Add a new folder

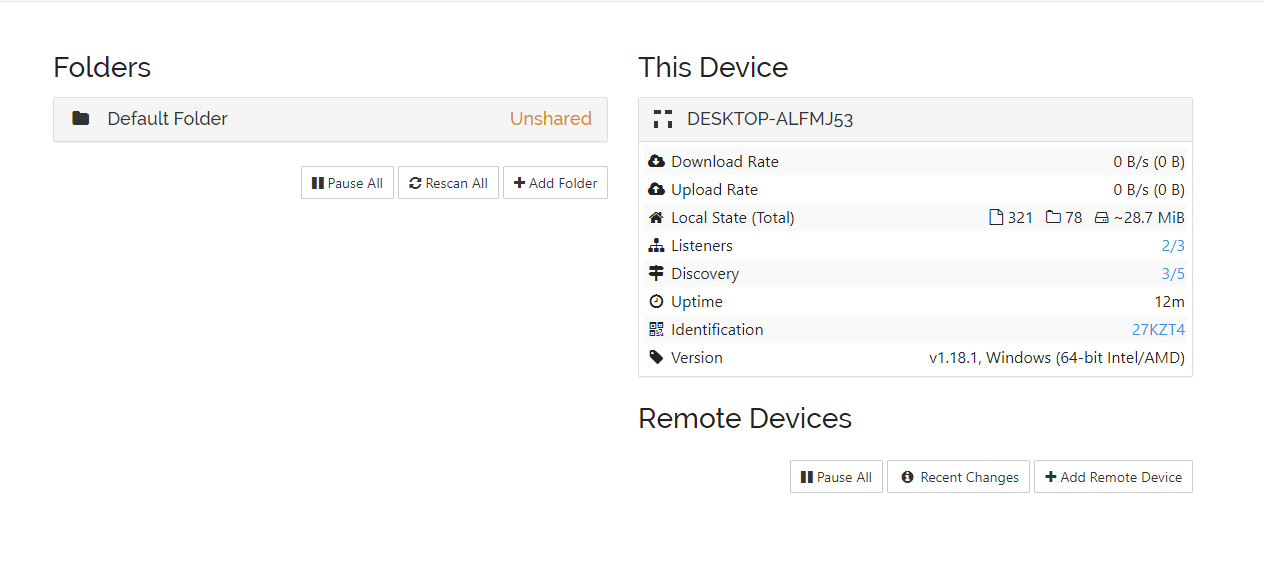coord(555,183)
